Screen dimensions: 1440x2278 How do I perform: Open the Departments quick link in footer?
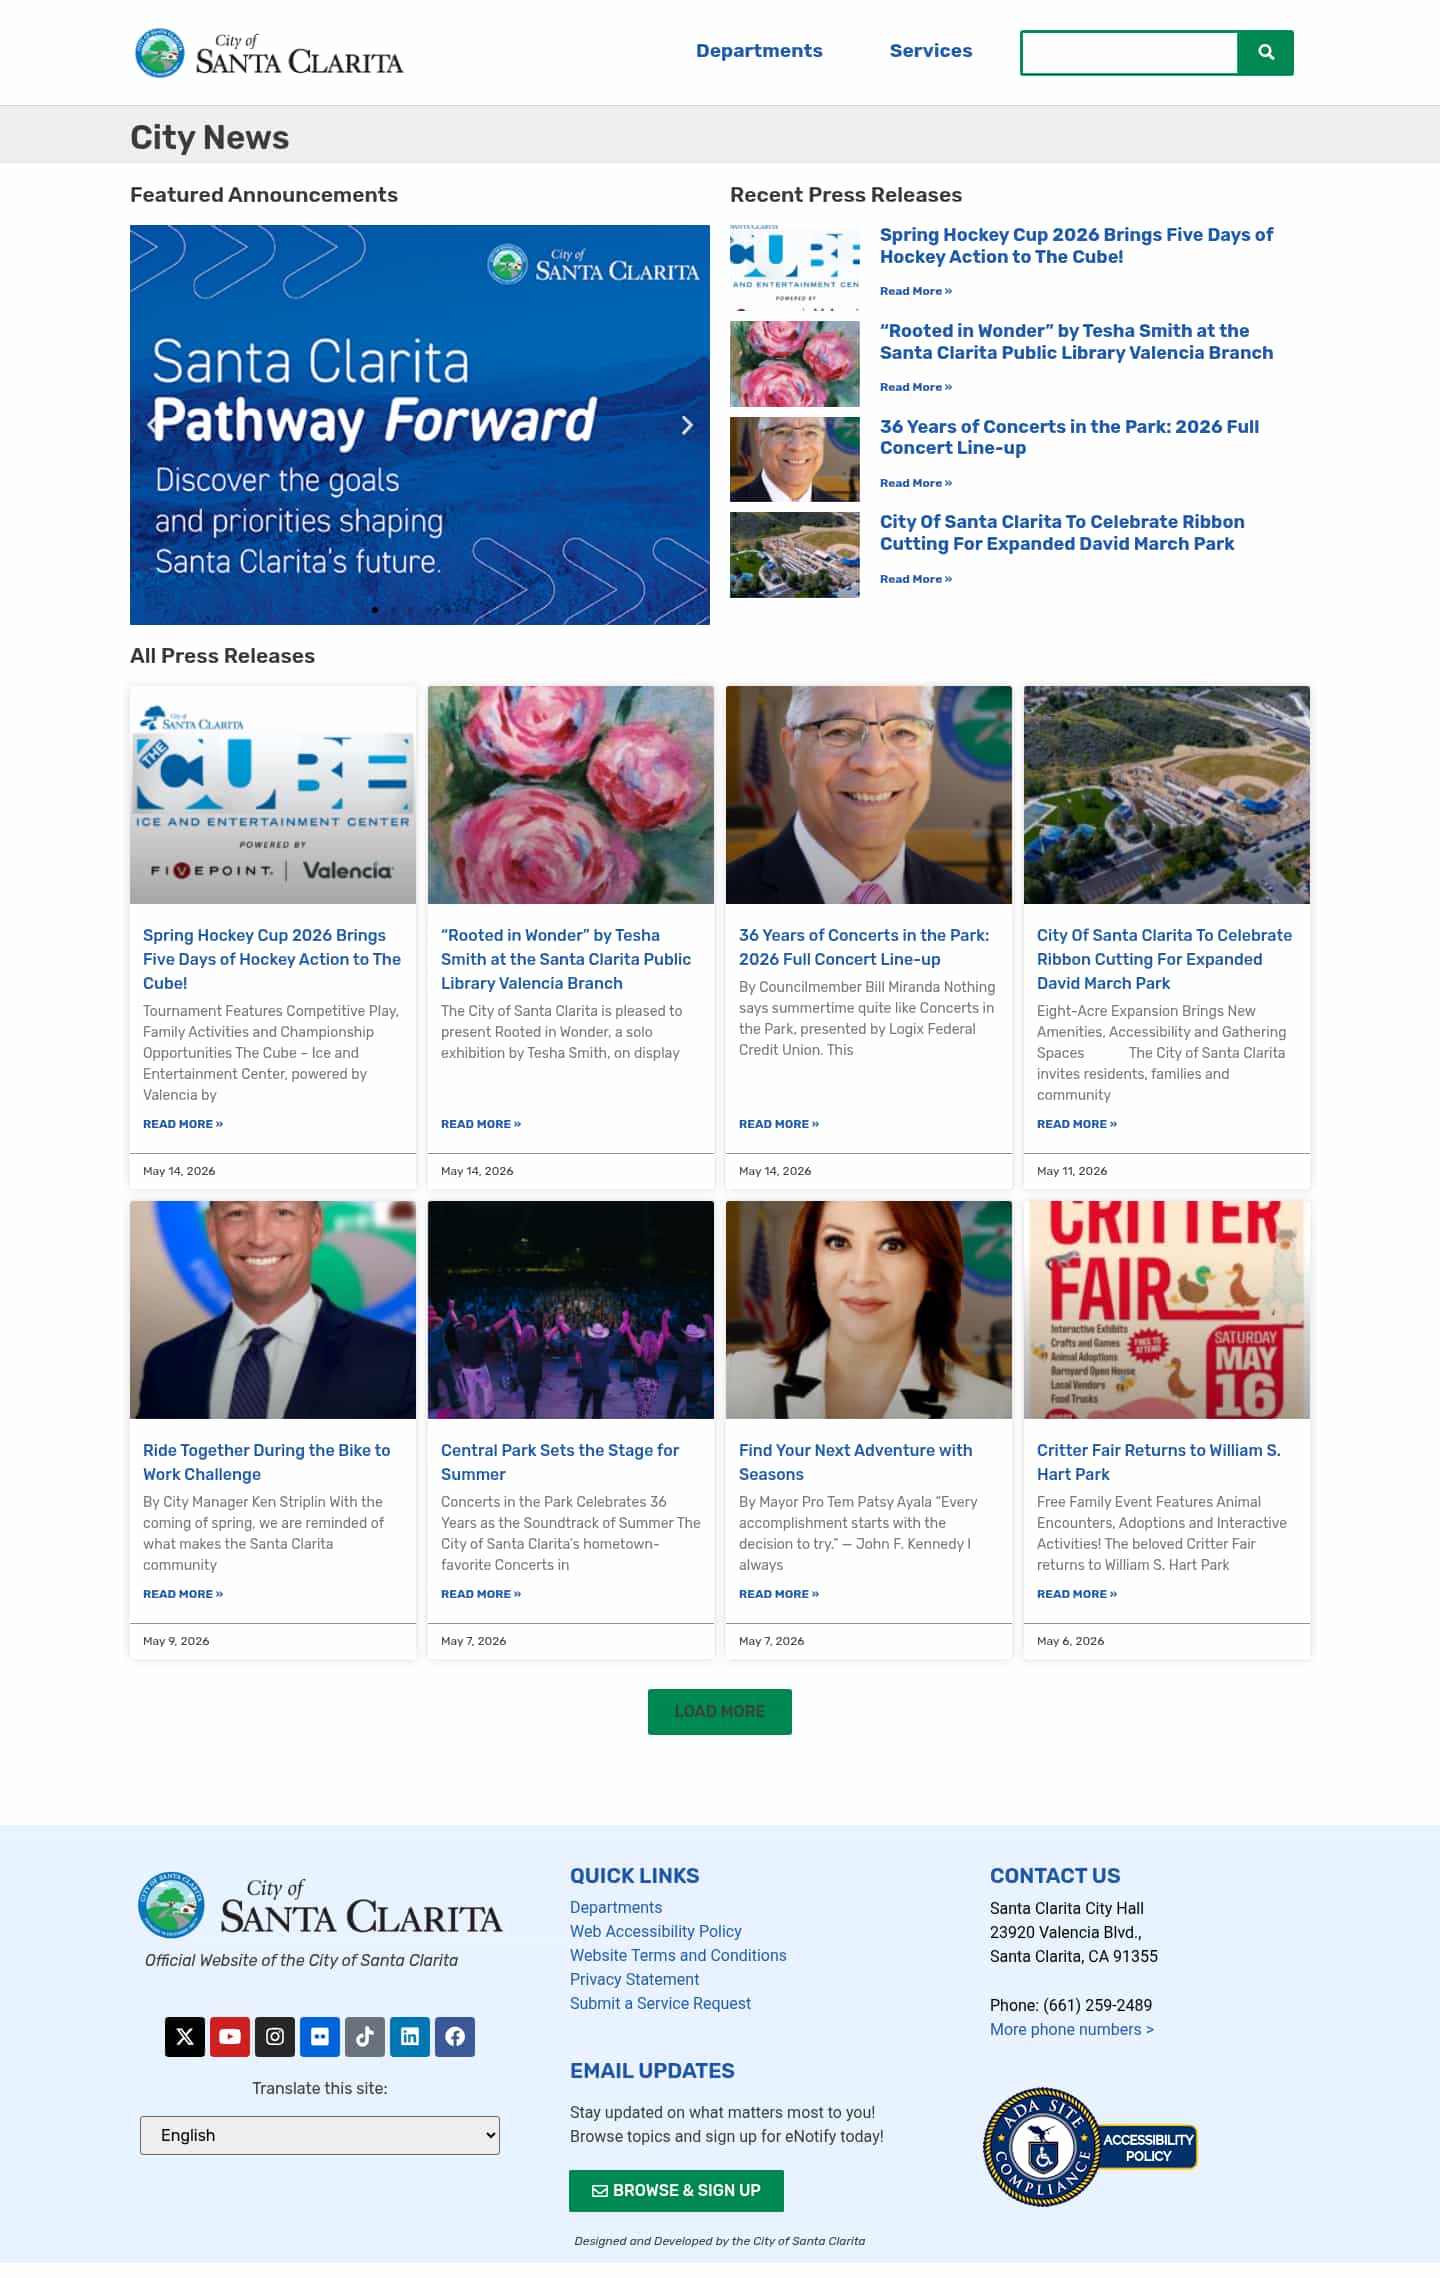pos(616,1907)
